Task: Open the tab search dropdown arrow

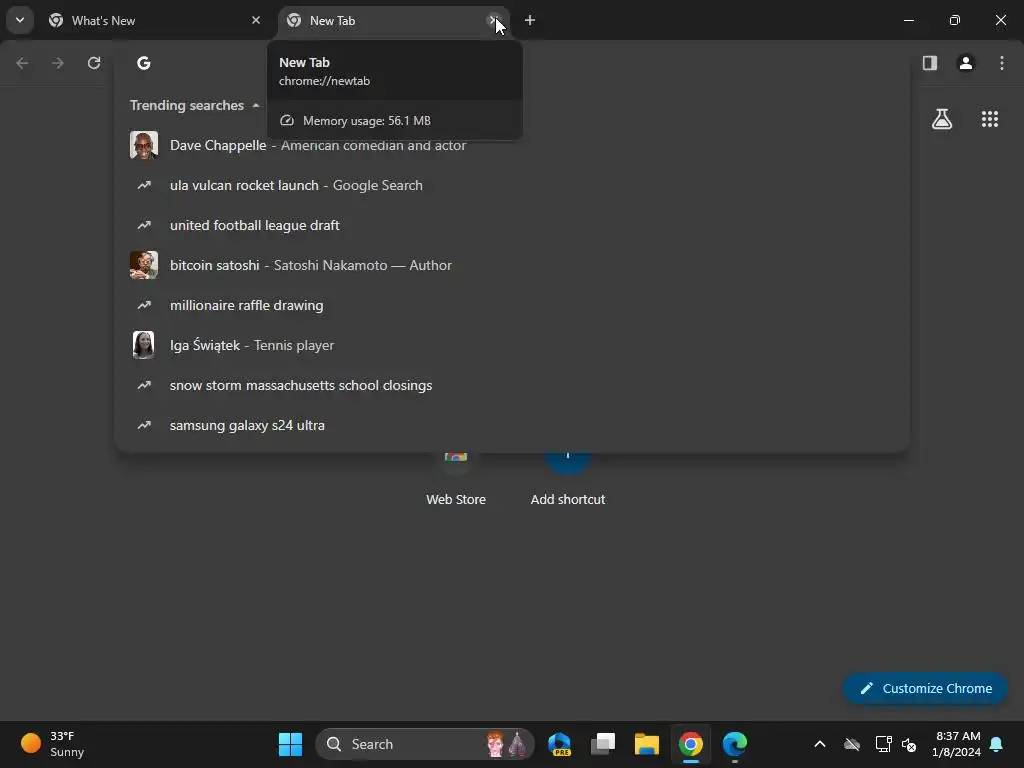Action: pos(20,20)
